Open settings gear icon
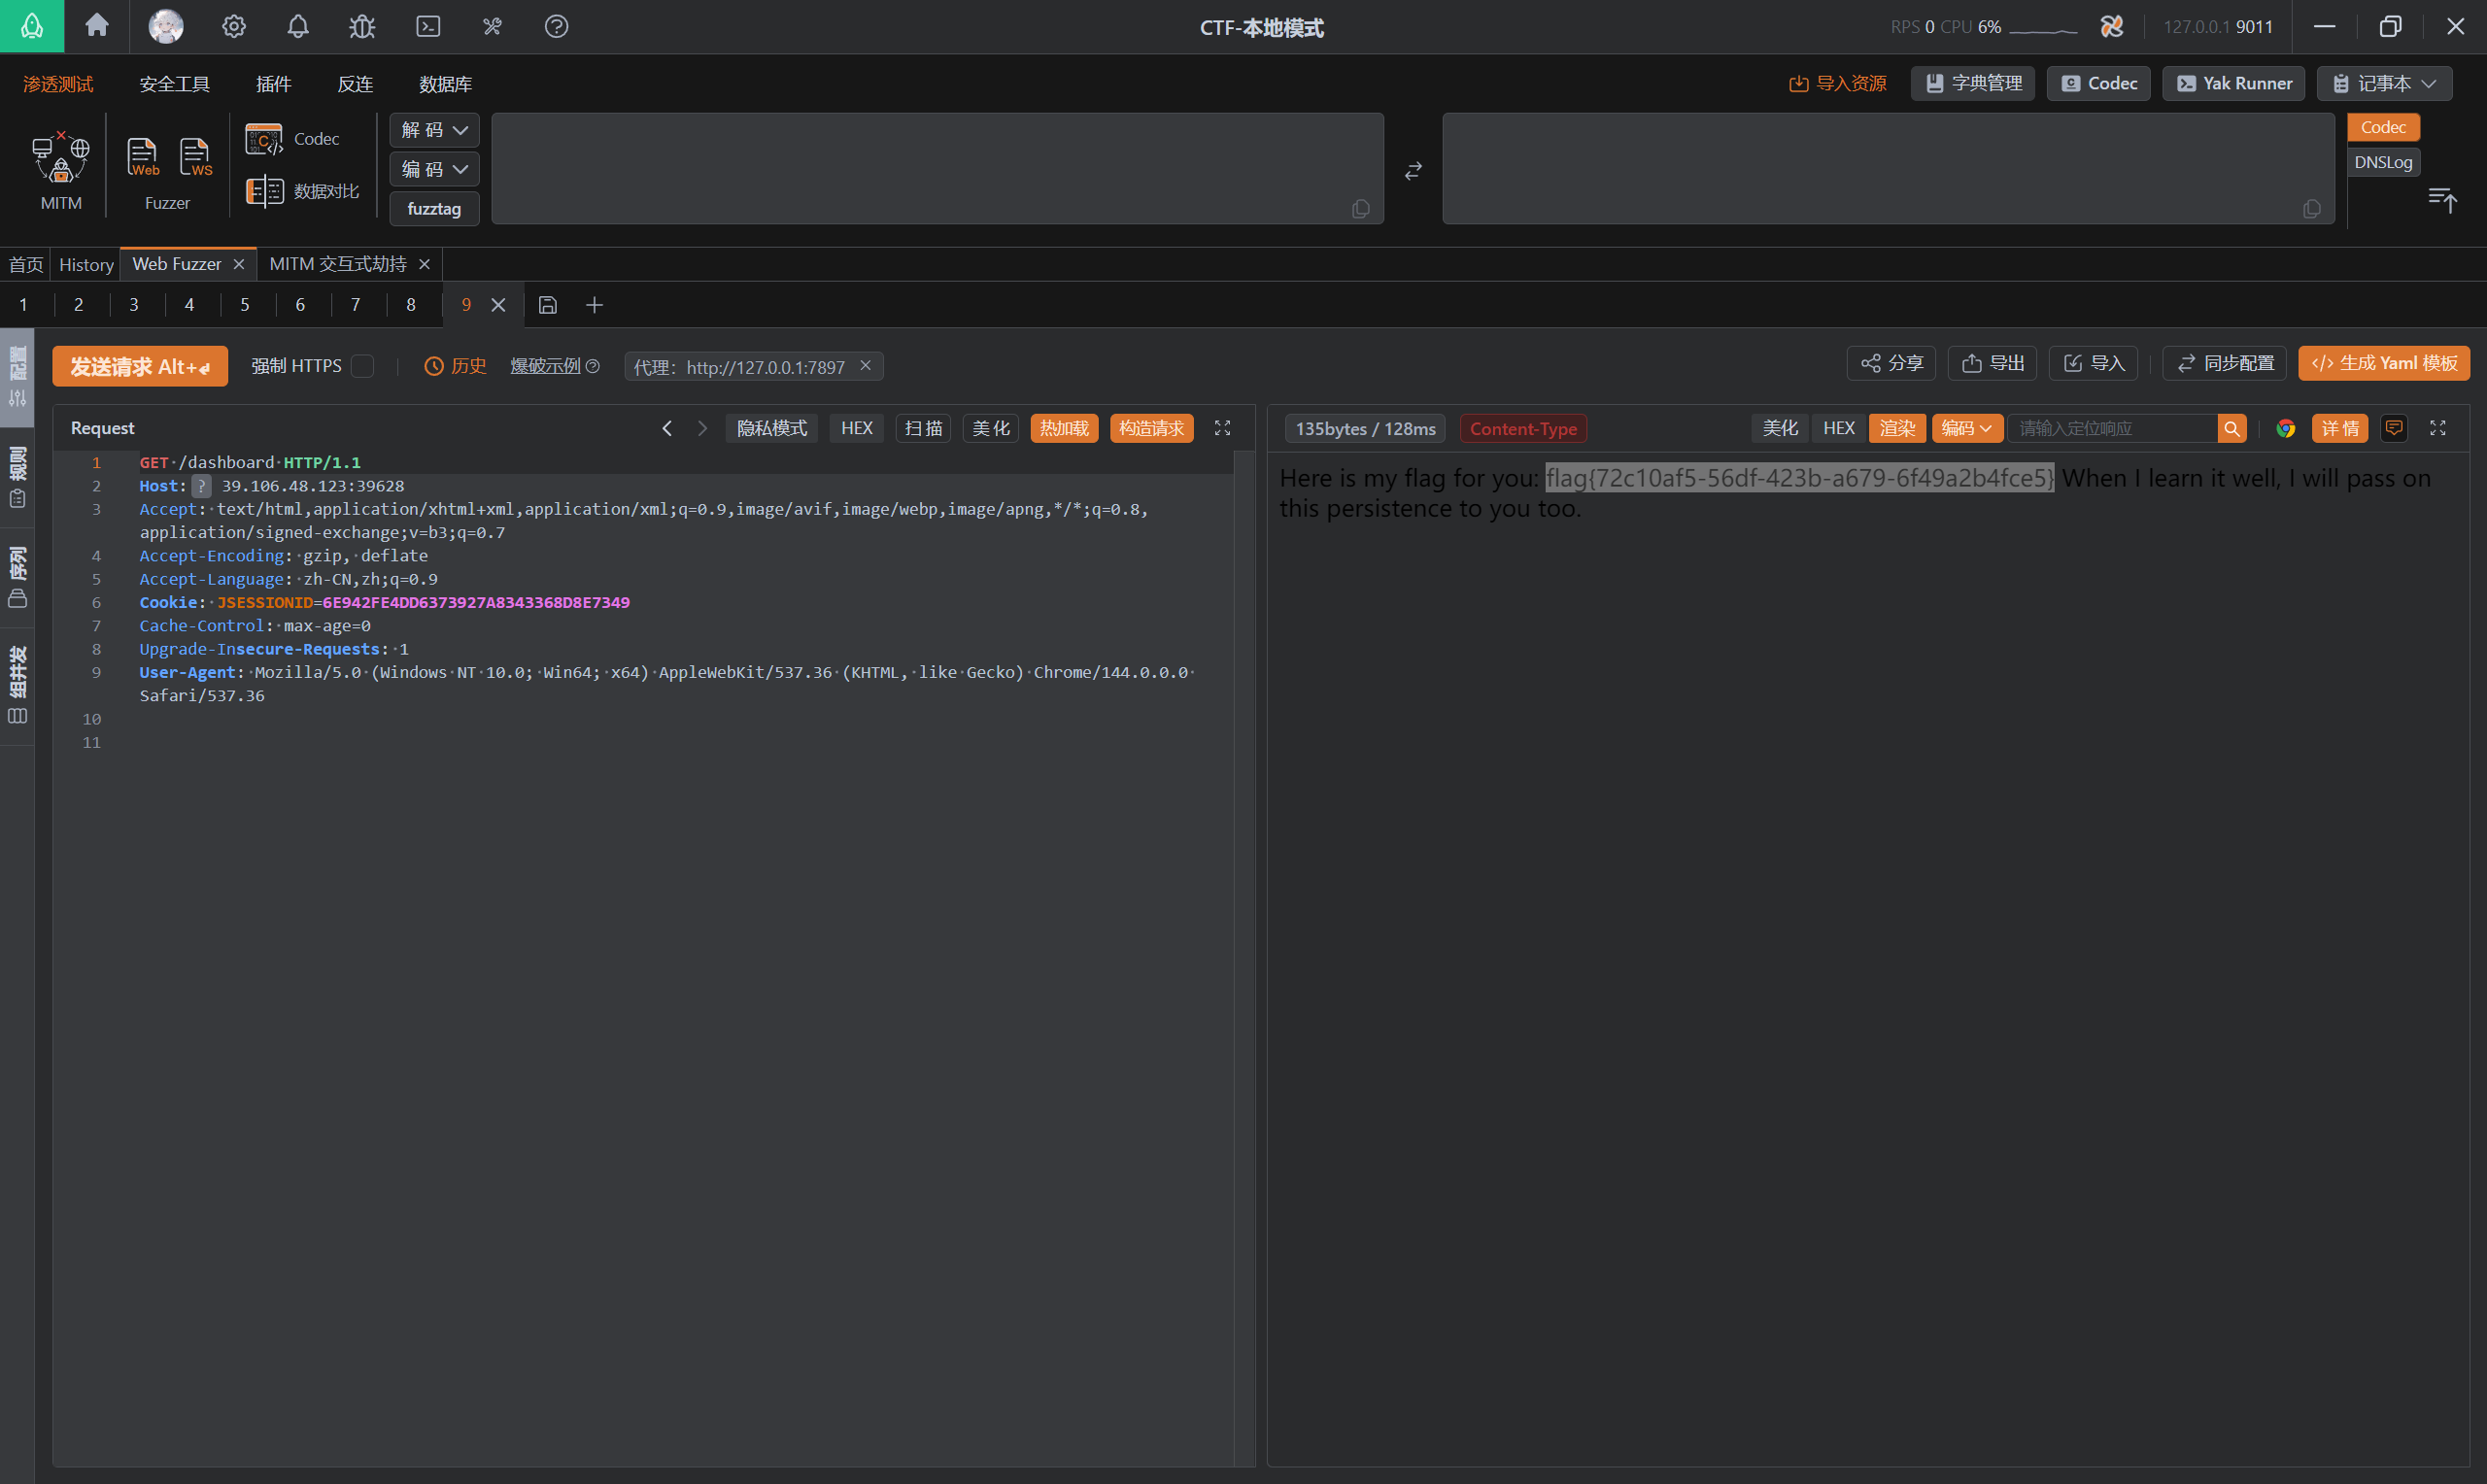This screenshot has width=2487, height=1484. point(234,26)
